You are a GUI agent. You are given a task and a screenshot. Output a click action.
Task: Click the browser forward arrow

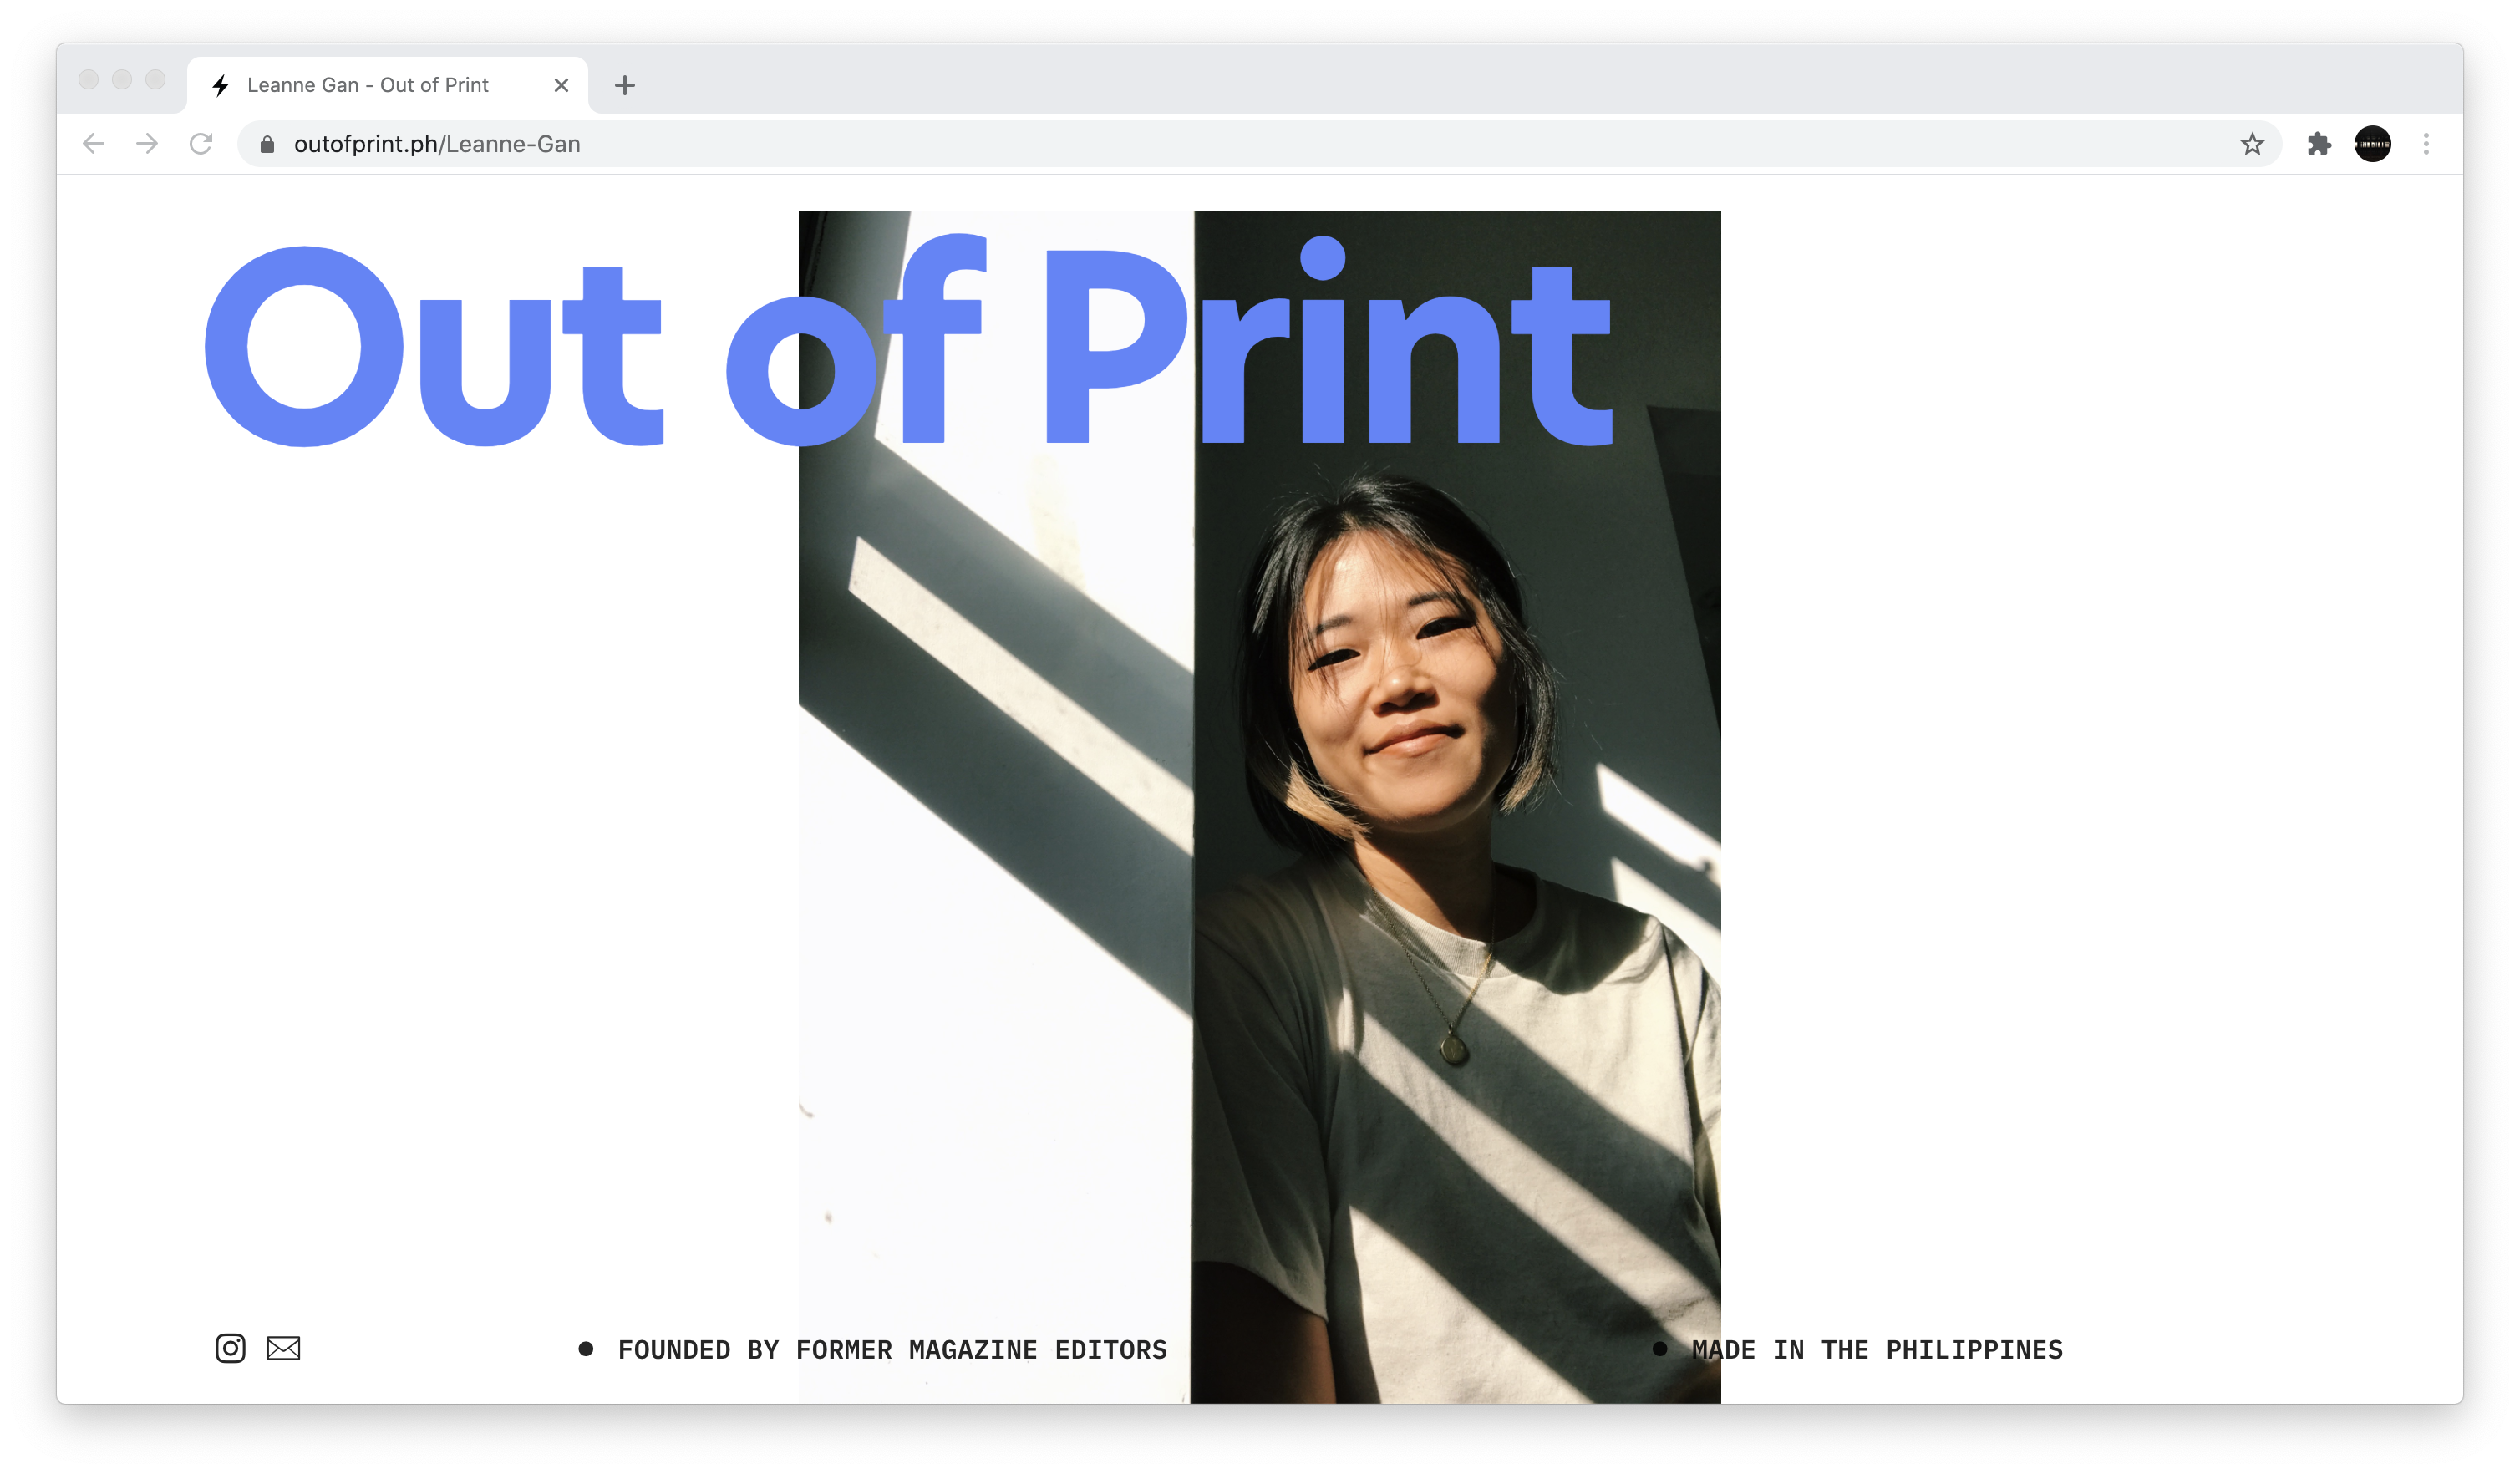click(x=147, y=144)
